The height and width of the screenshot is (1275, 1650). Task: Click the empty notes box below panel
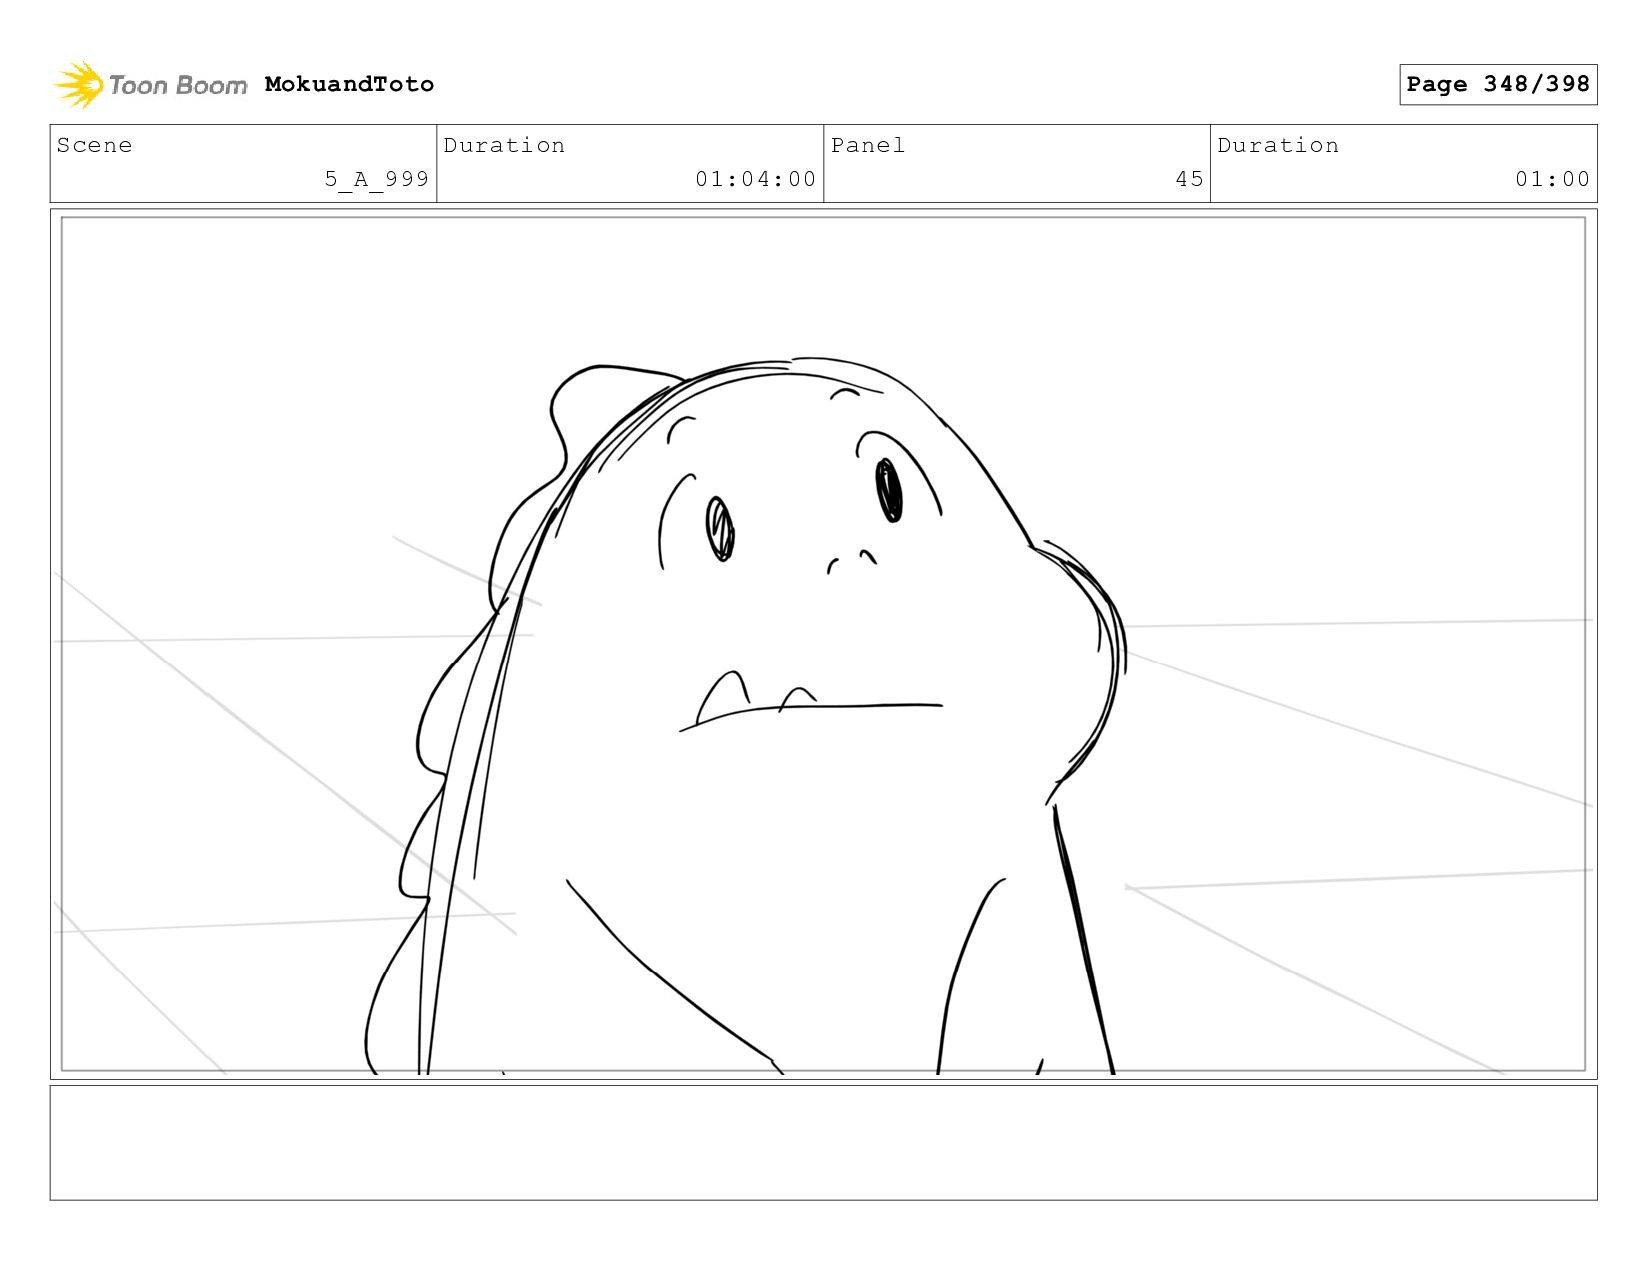pos(823,1143)
